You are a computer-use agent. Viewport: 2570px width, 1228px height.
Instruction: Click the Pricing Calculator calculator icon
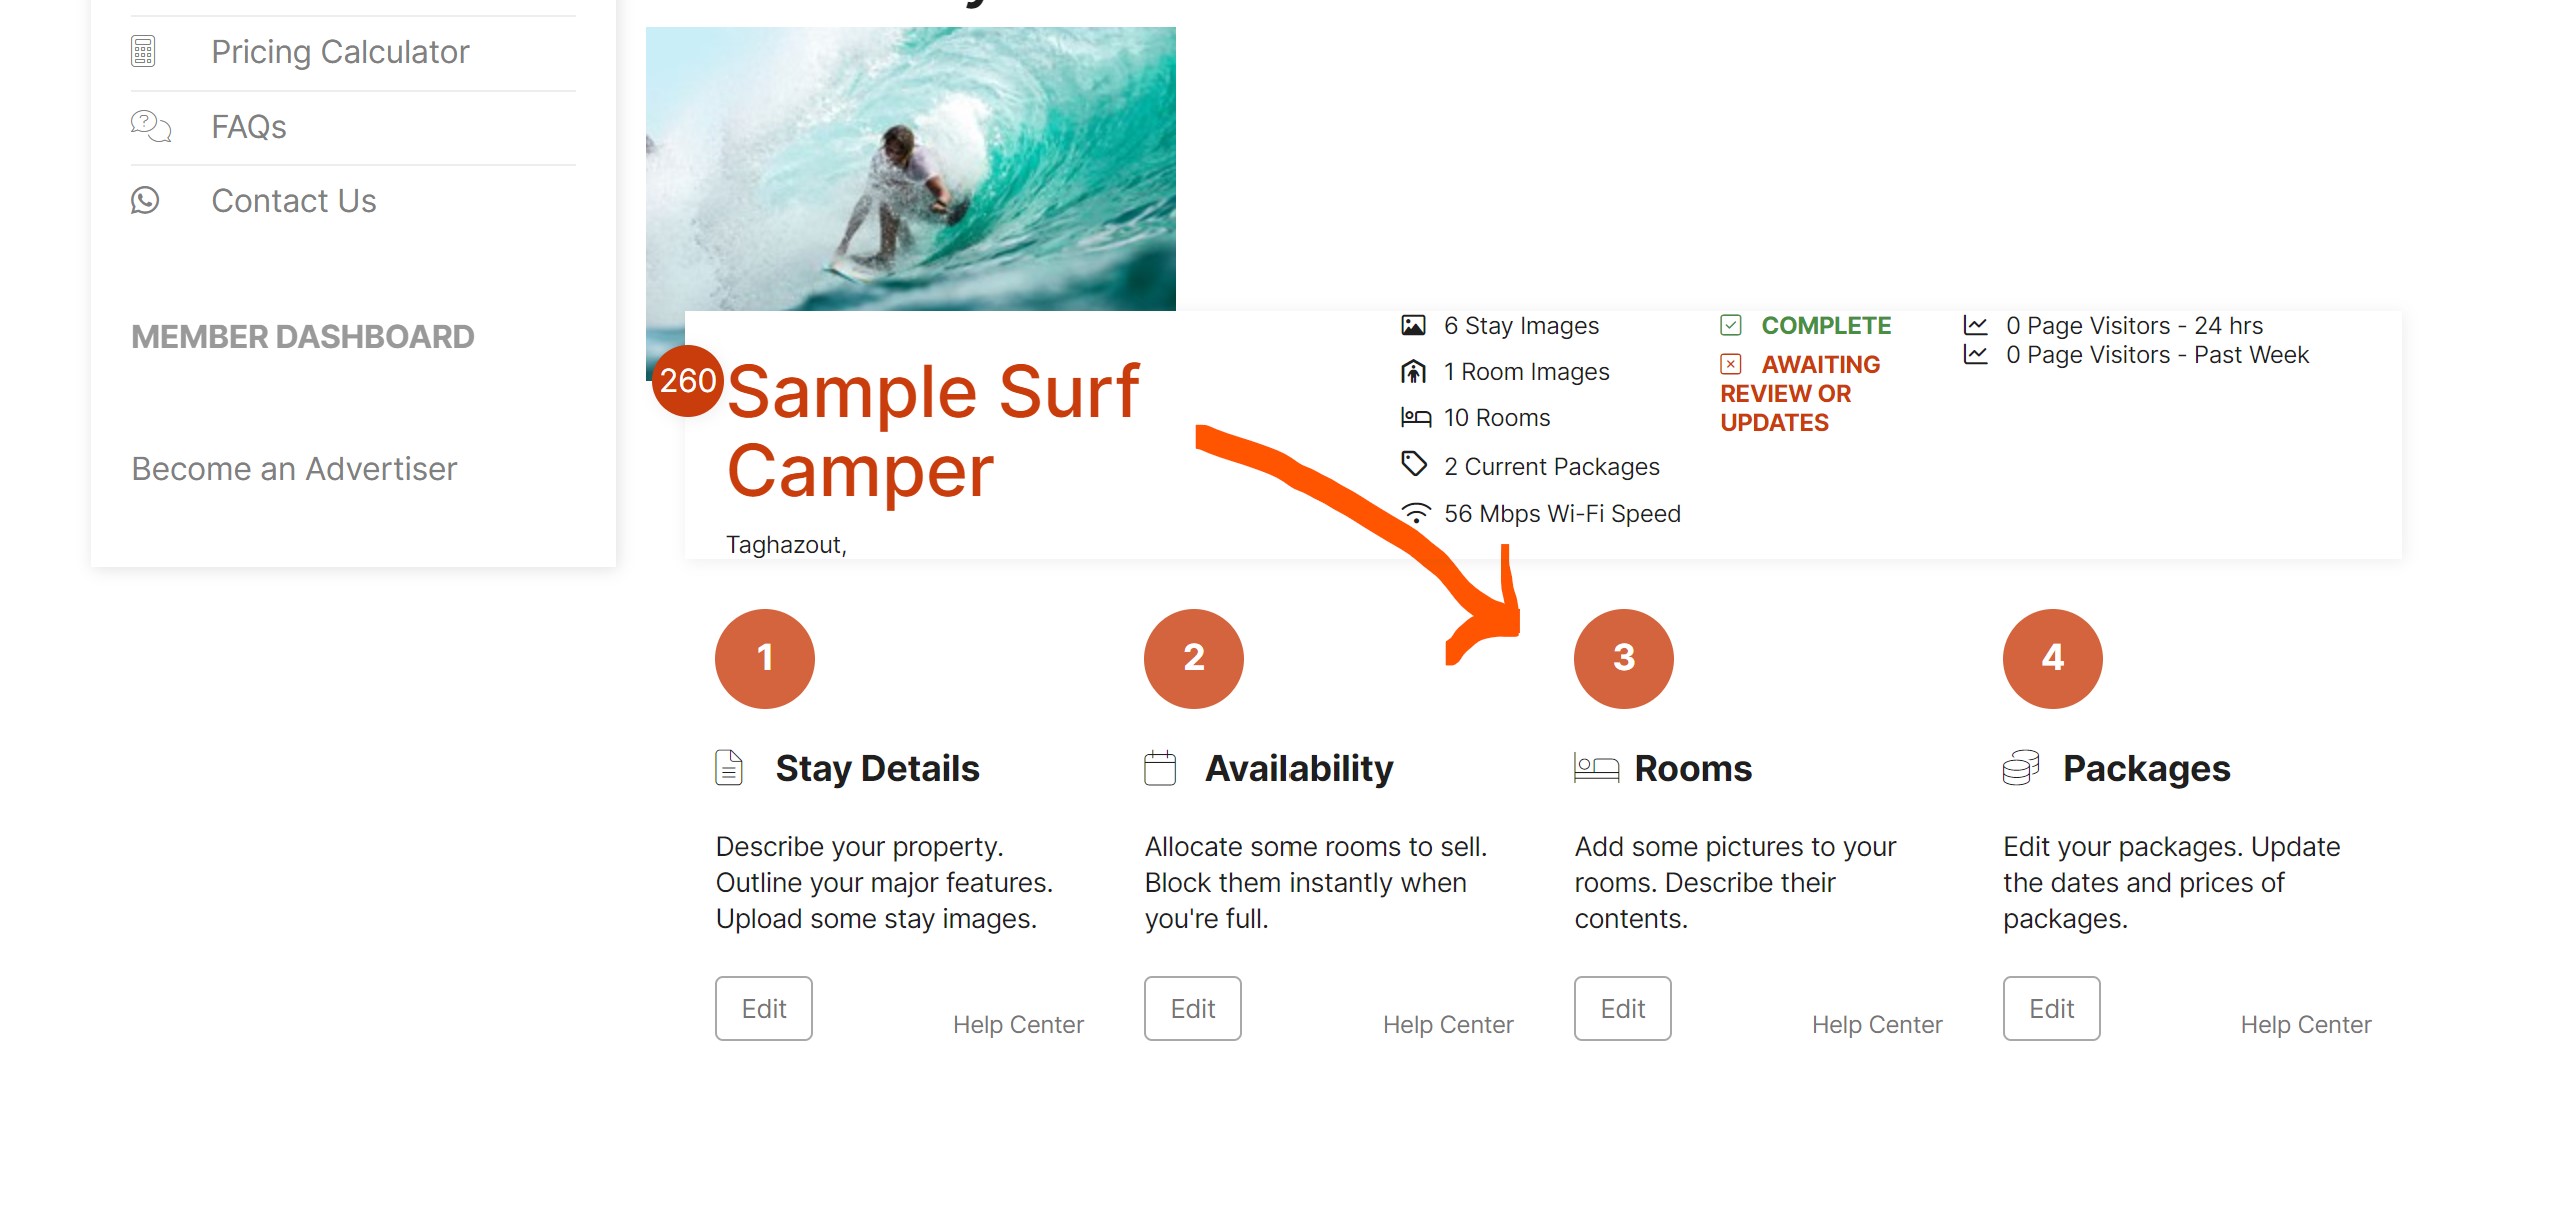point(143,51)
